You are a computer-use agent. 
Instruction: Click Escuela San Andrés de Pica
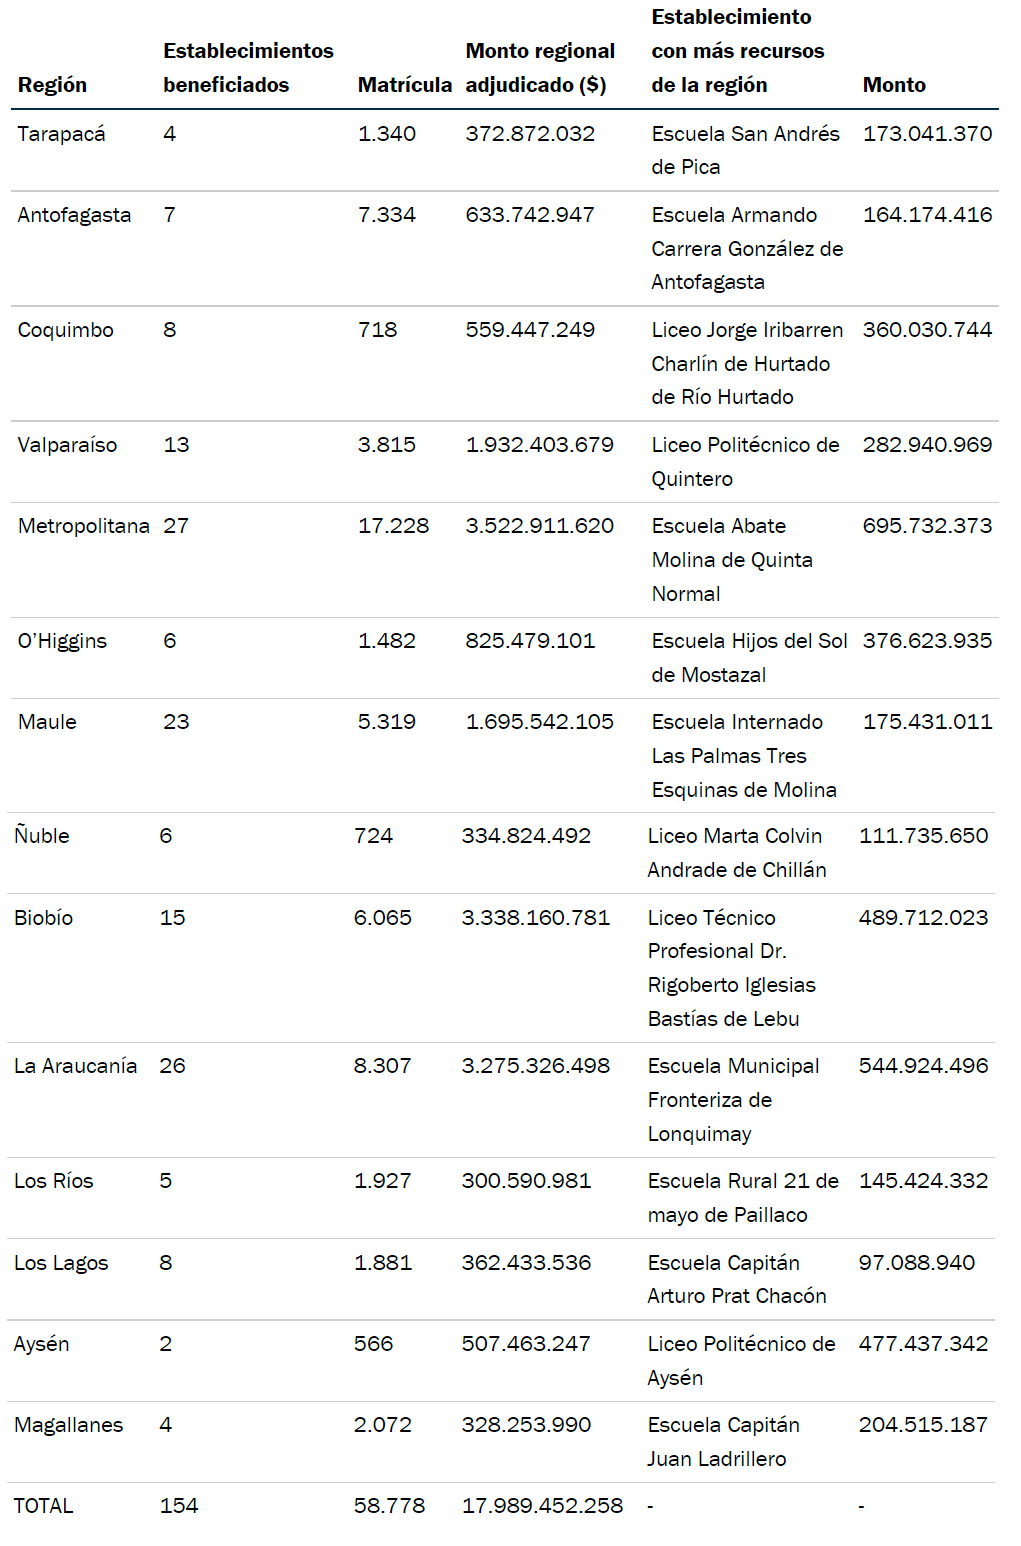[745, 150]
